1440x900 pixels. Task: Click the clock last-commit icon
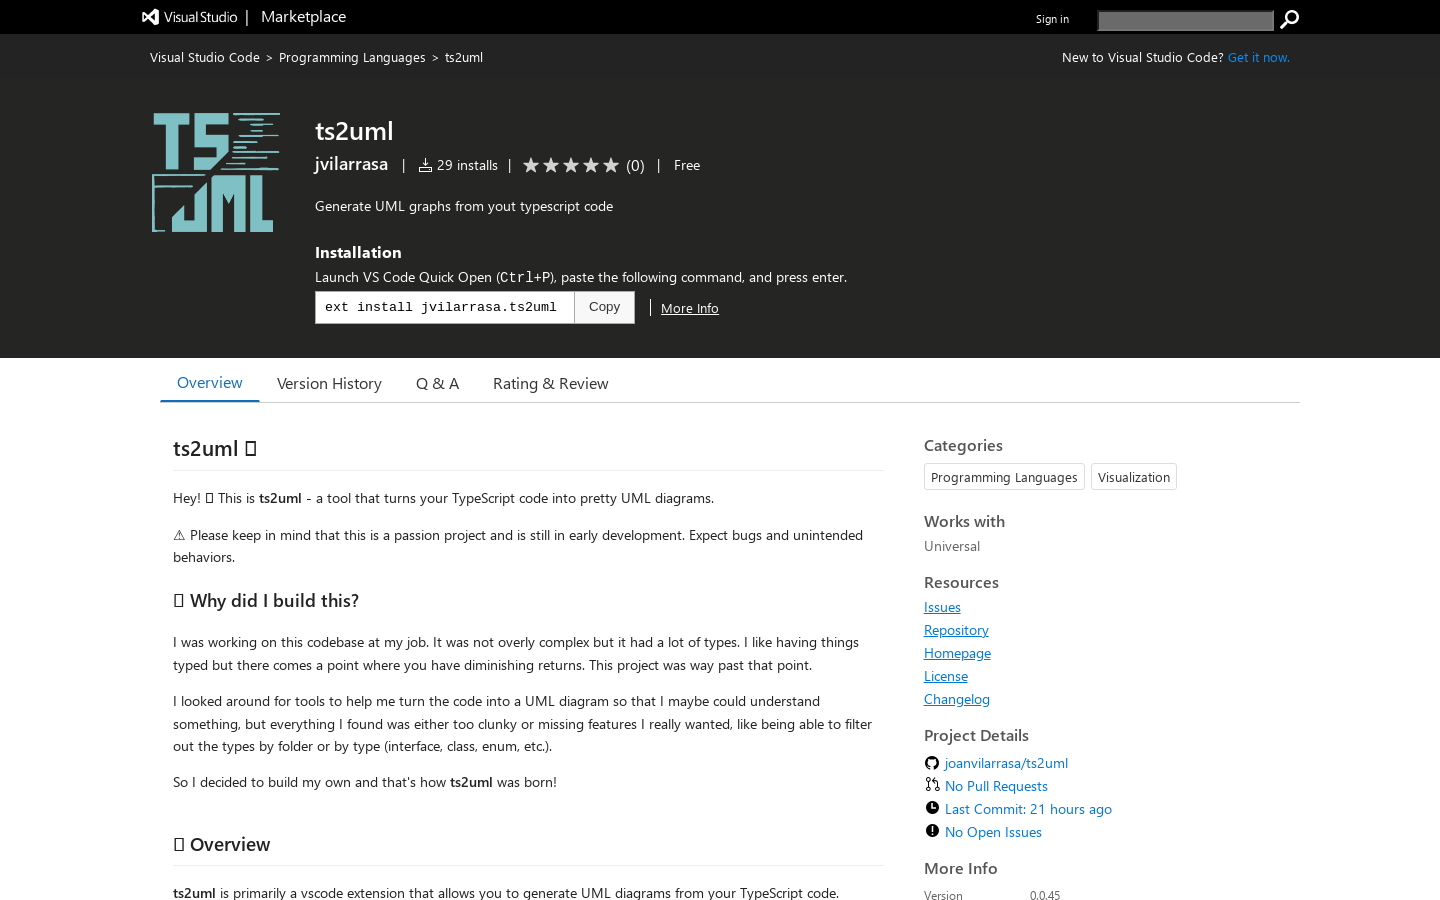click(x=932, y=808)
